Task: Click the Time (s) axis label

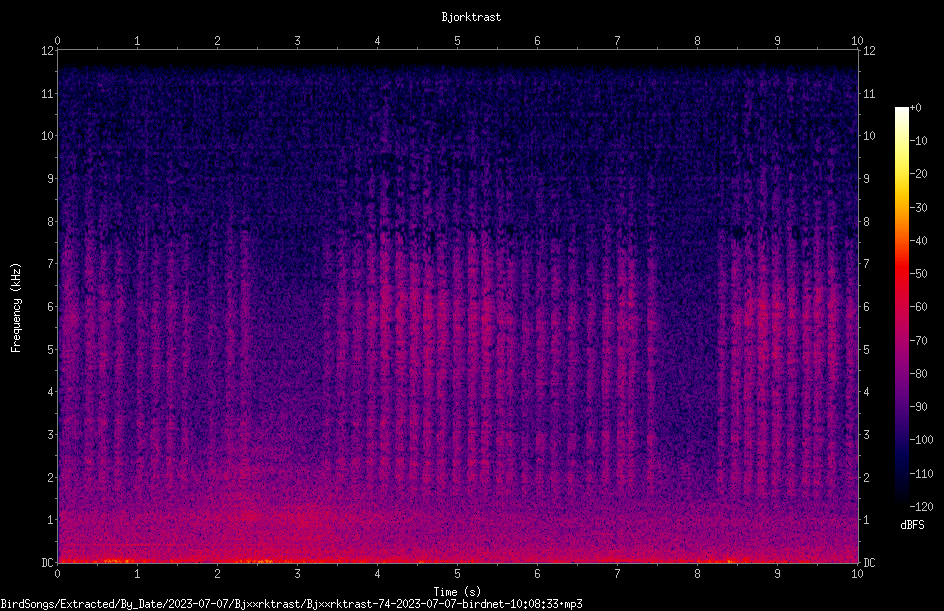Action: pyautogui.click(x=458, y=592)
